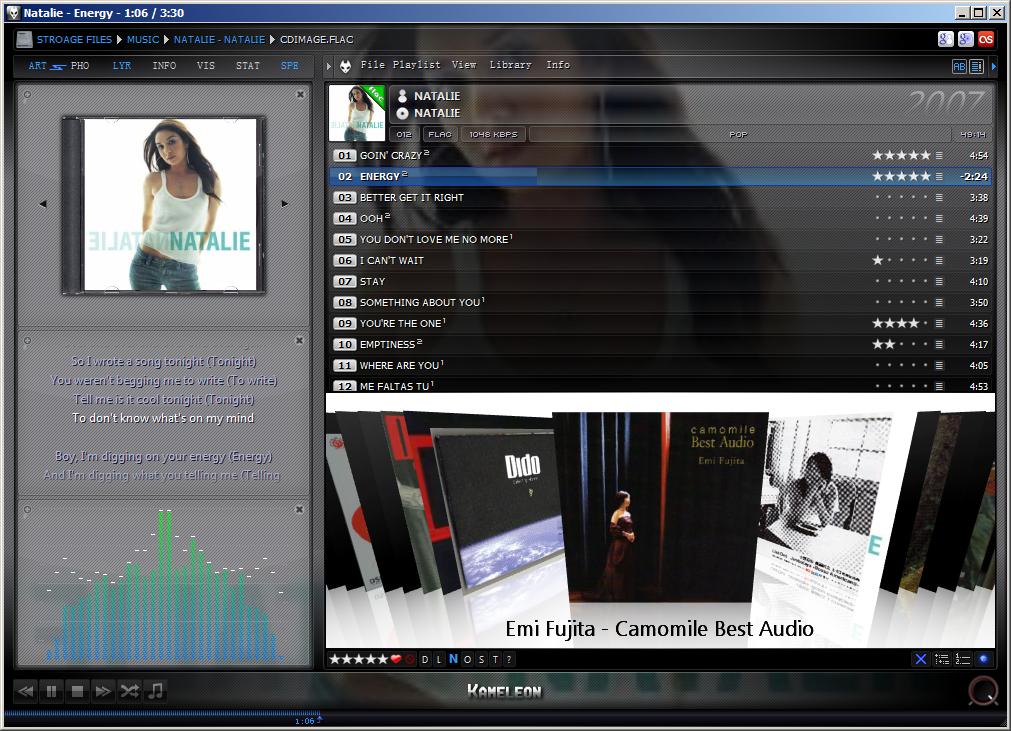Open the View menu
The height and width of the screenshot is (731, 1011).
[x=464, y=64]
